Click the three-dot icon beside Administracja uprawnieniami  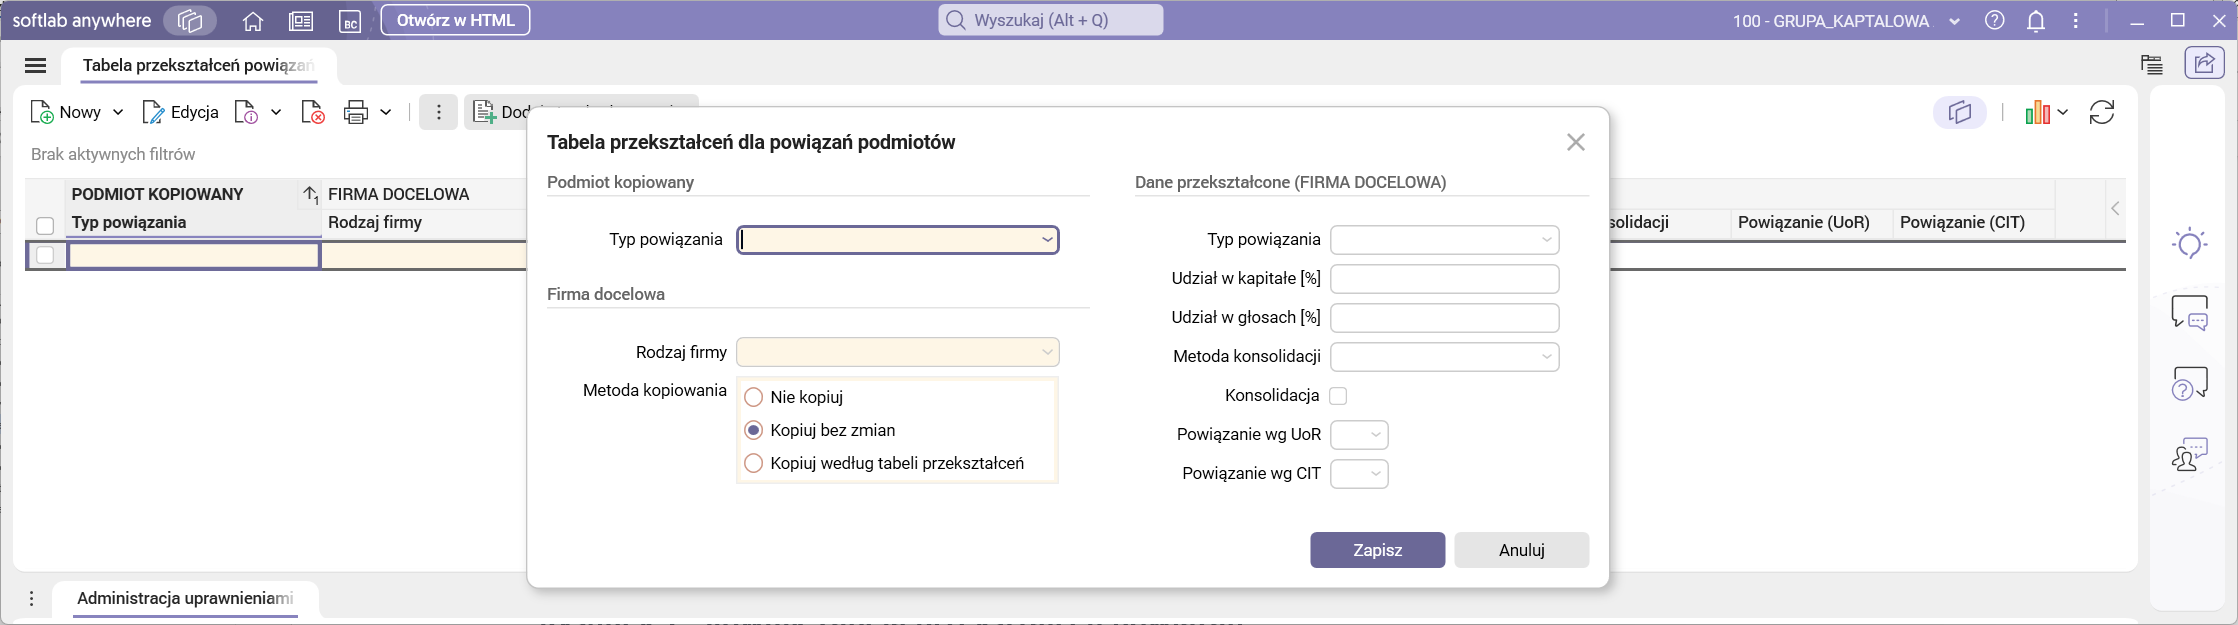(32, 598)
